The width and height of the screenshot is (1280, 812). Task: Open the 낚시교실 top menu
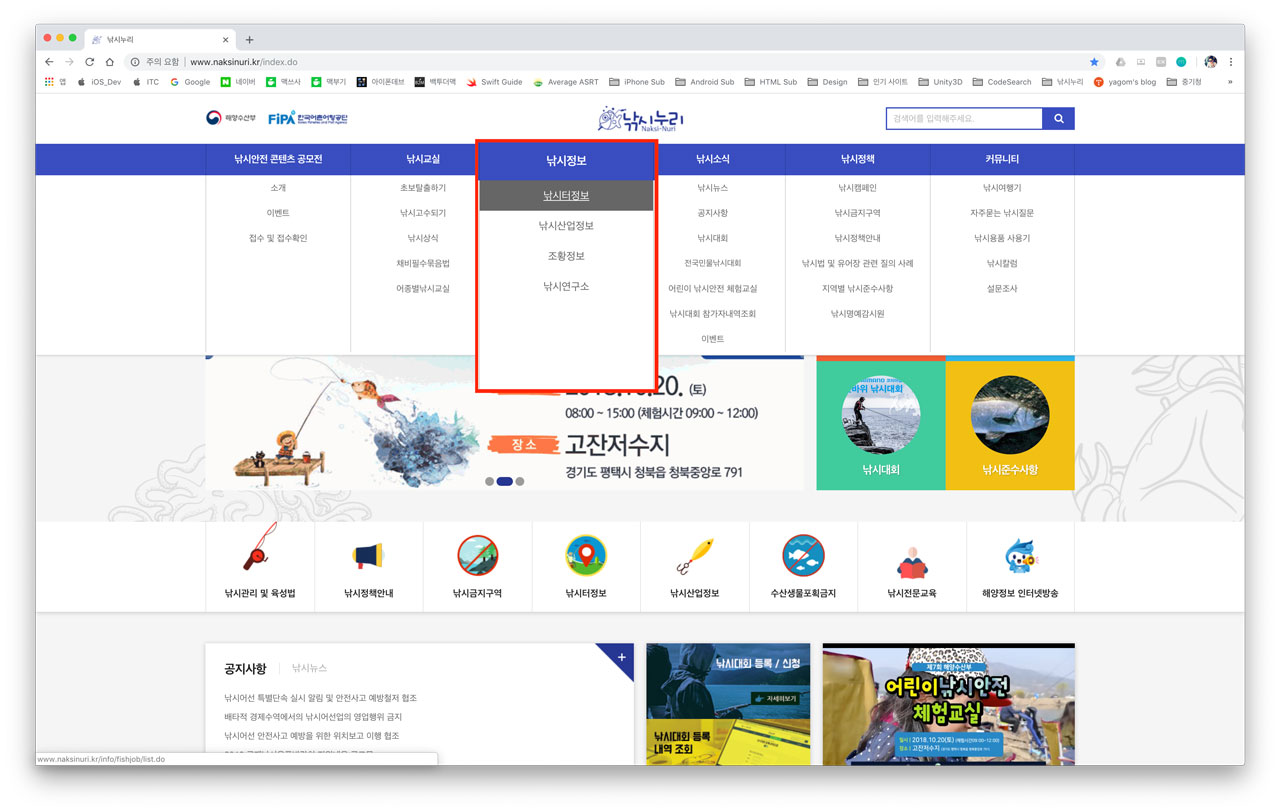[x=423, y=159]
